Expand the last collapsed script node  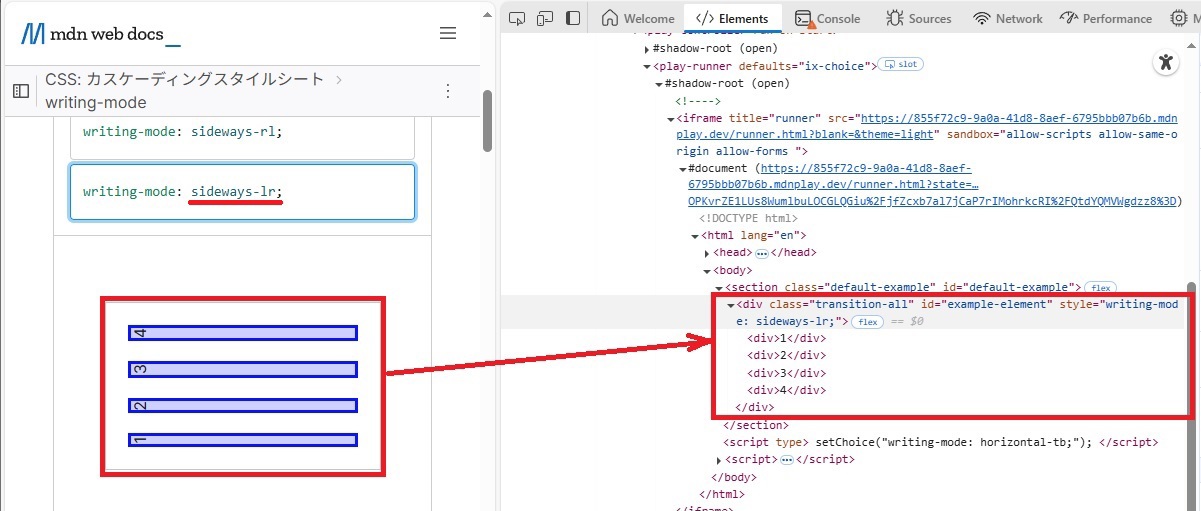click(719, 460)
